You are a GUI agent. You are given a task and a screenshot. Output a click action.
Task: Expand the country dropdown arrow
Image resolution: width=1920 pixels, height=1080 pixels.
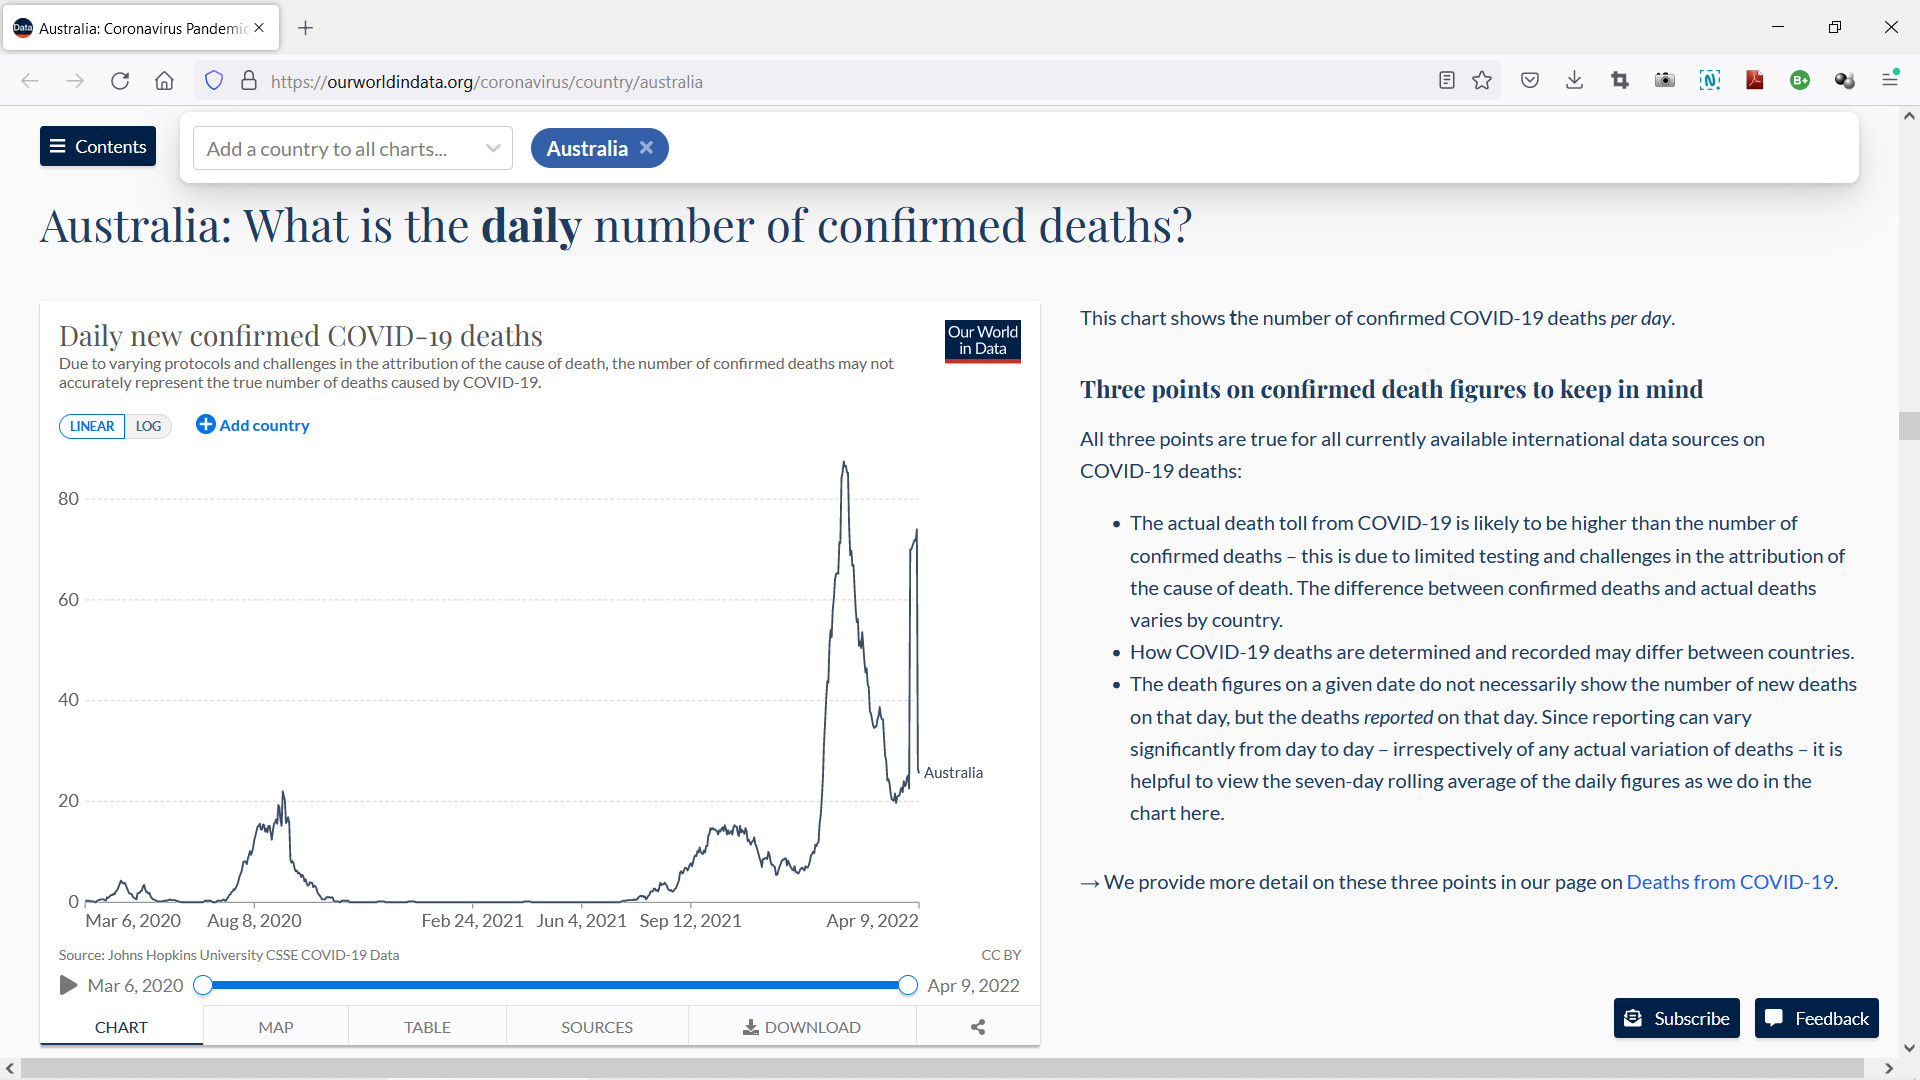[493, 148]
